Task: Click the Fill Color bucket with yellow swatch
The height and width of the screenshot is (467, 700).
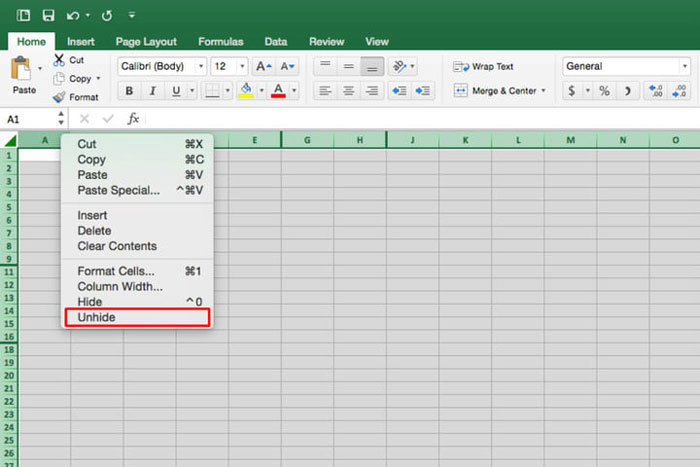Action: (246, 91)
